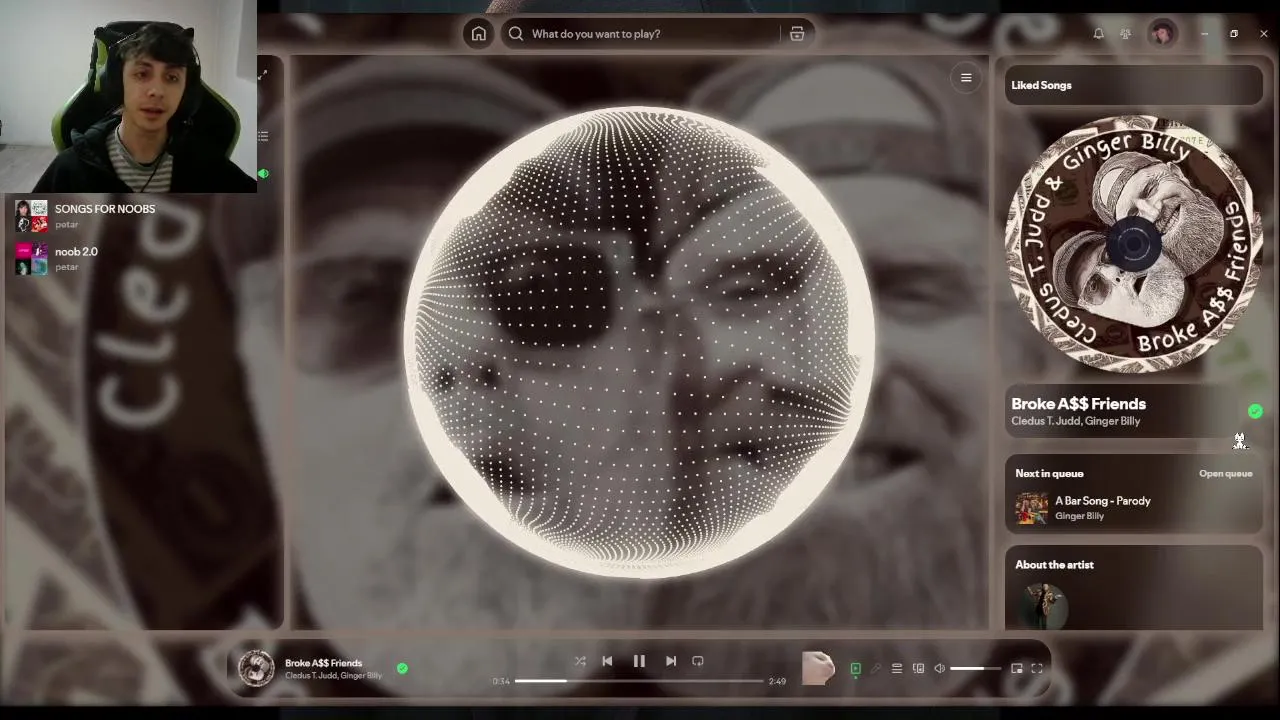Image resolution: width=1280 pixels, height=720 pixels.
Task: Go to the Spotify Home icon
Action: (x=479, y=34)
